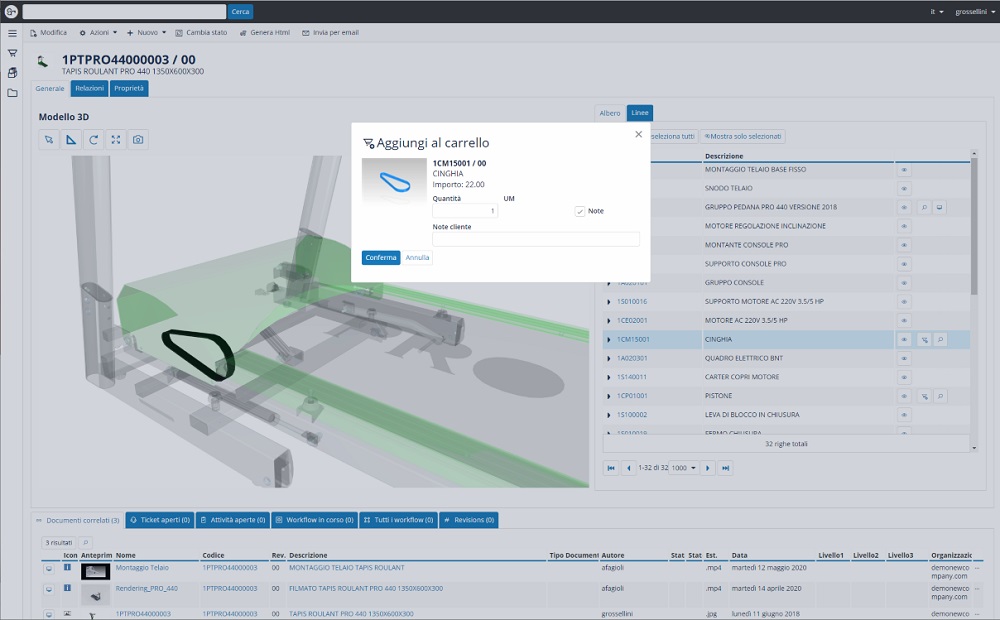Screen dimensions: 1000x620
Task: Go to next page of lines table
Action: pyautogui.click(x=707, y=468)
